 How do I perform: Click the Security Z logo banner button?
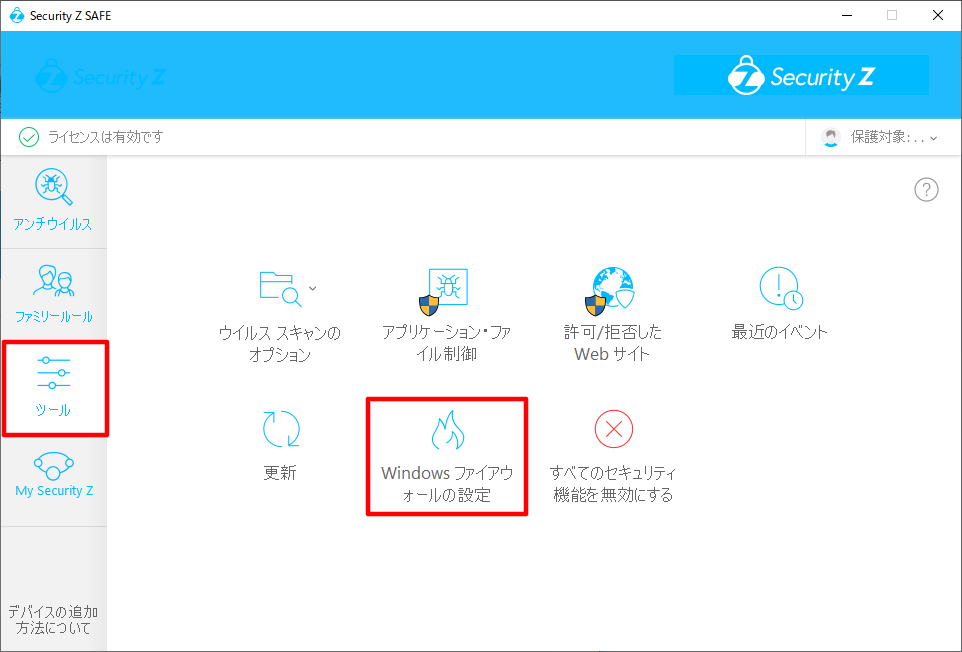[801, 76]
